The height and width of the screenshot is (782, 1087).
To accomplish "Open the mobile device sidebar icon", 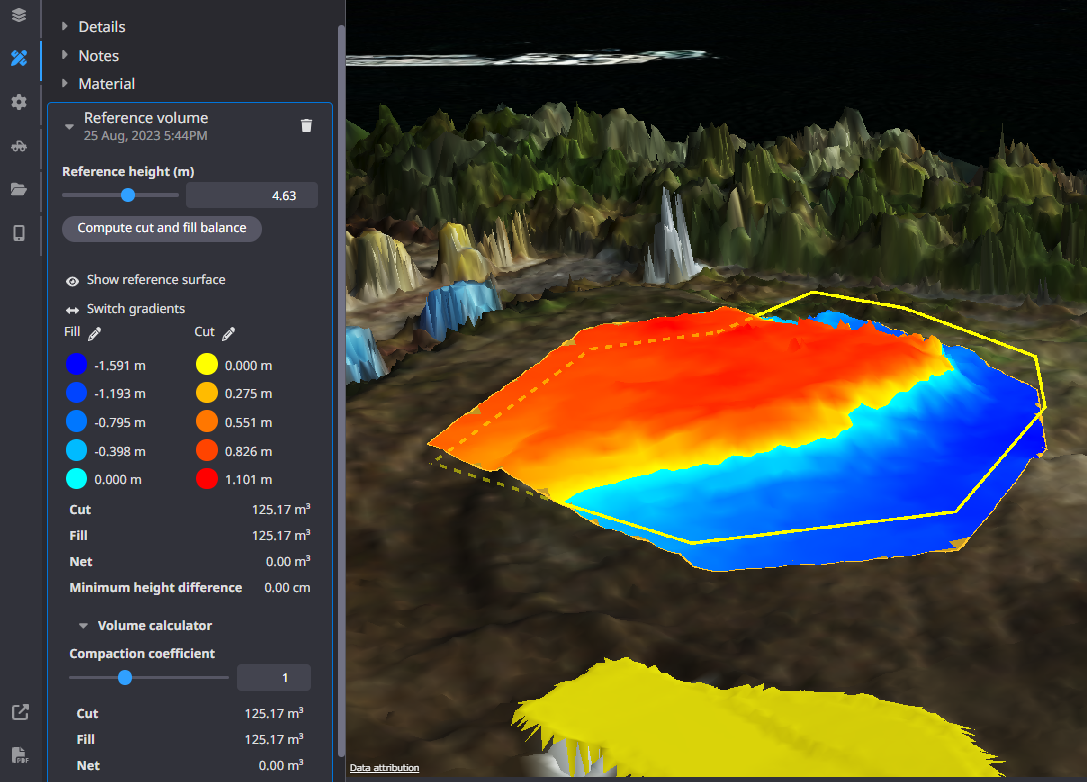I will [x=19, y=233].
